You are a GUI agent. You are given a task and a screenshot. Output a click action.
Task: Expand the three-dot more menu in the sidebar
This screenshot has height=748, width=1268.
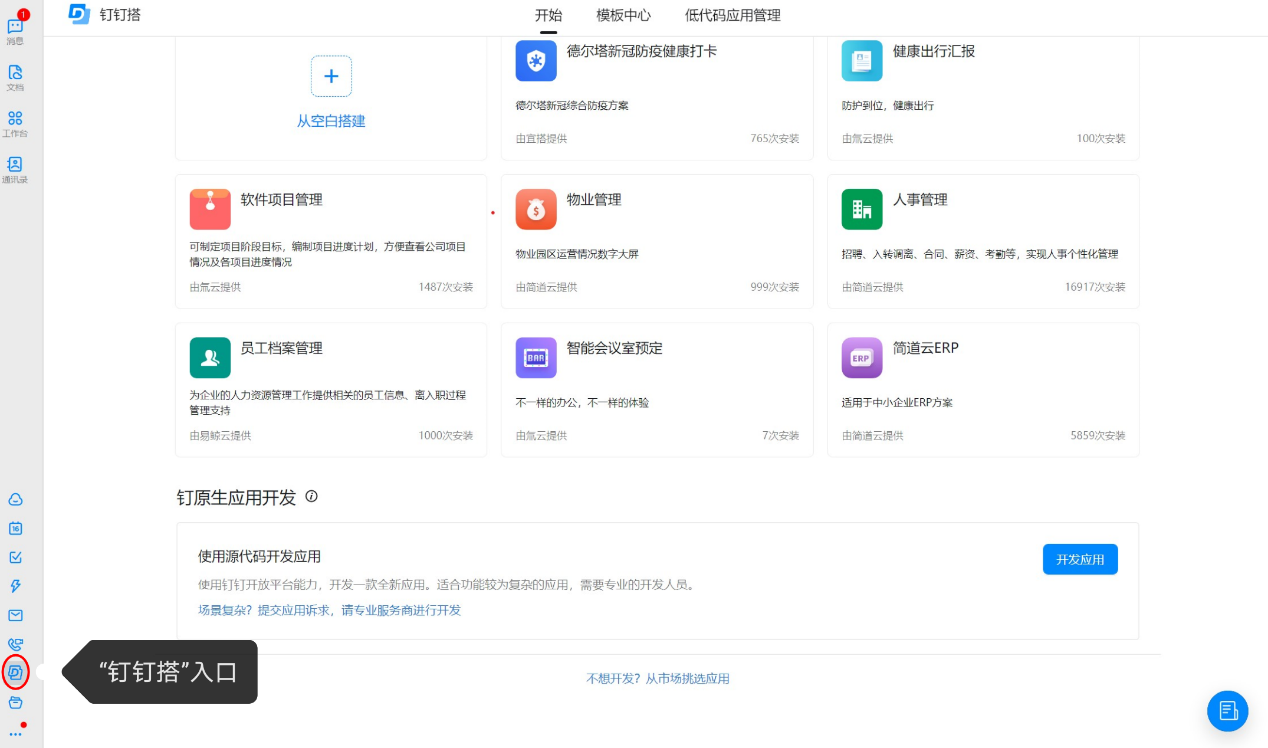(15, 733)
